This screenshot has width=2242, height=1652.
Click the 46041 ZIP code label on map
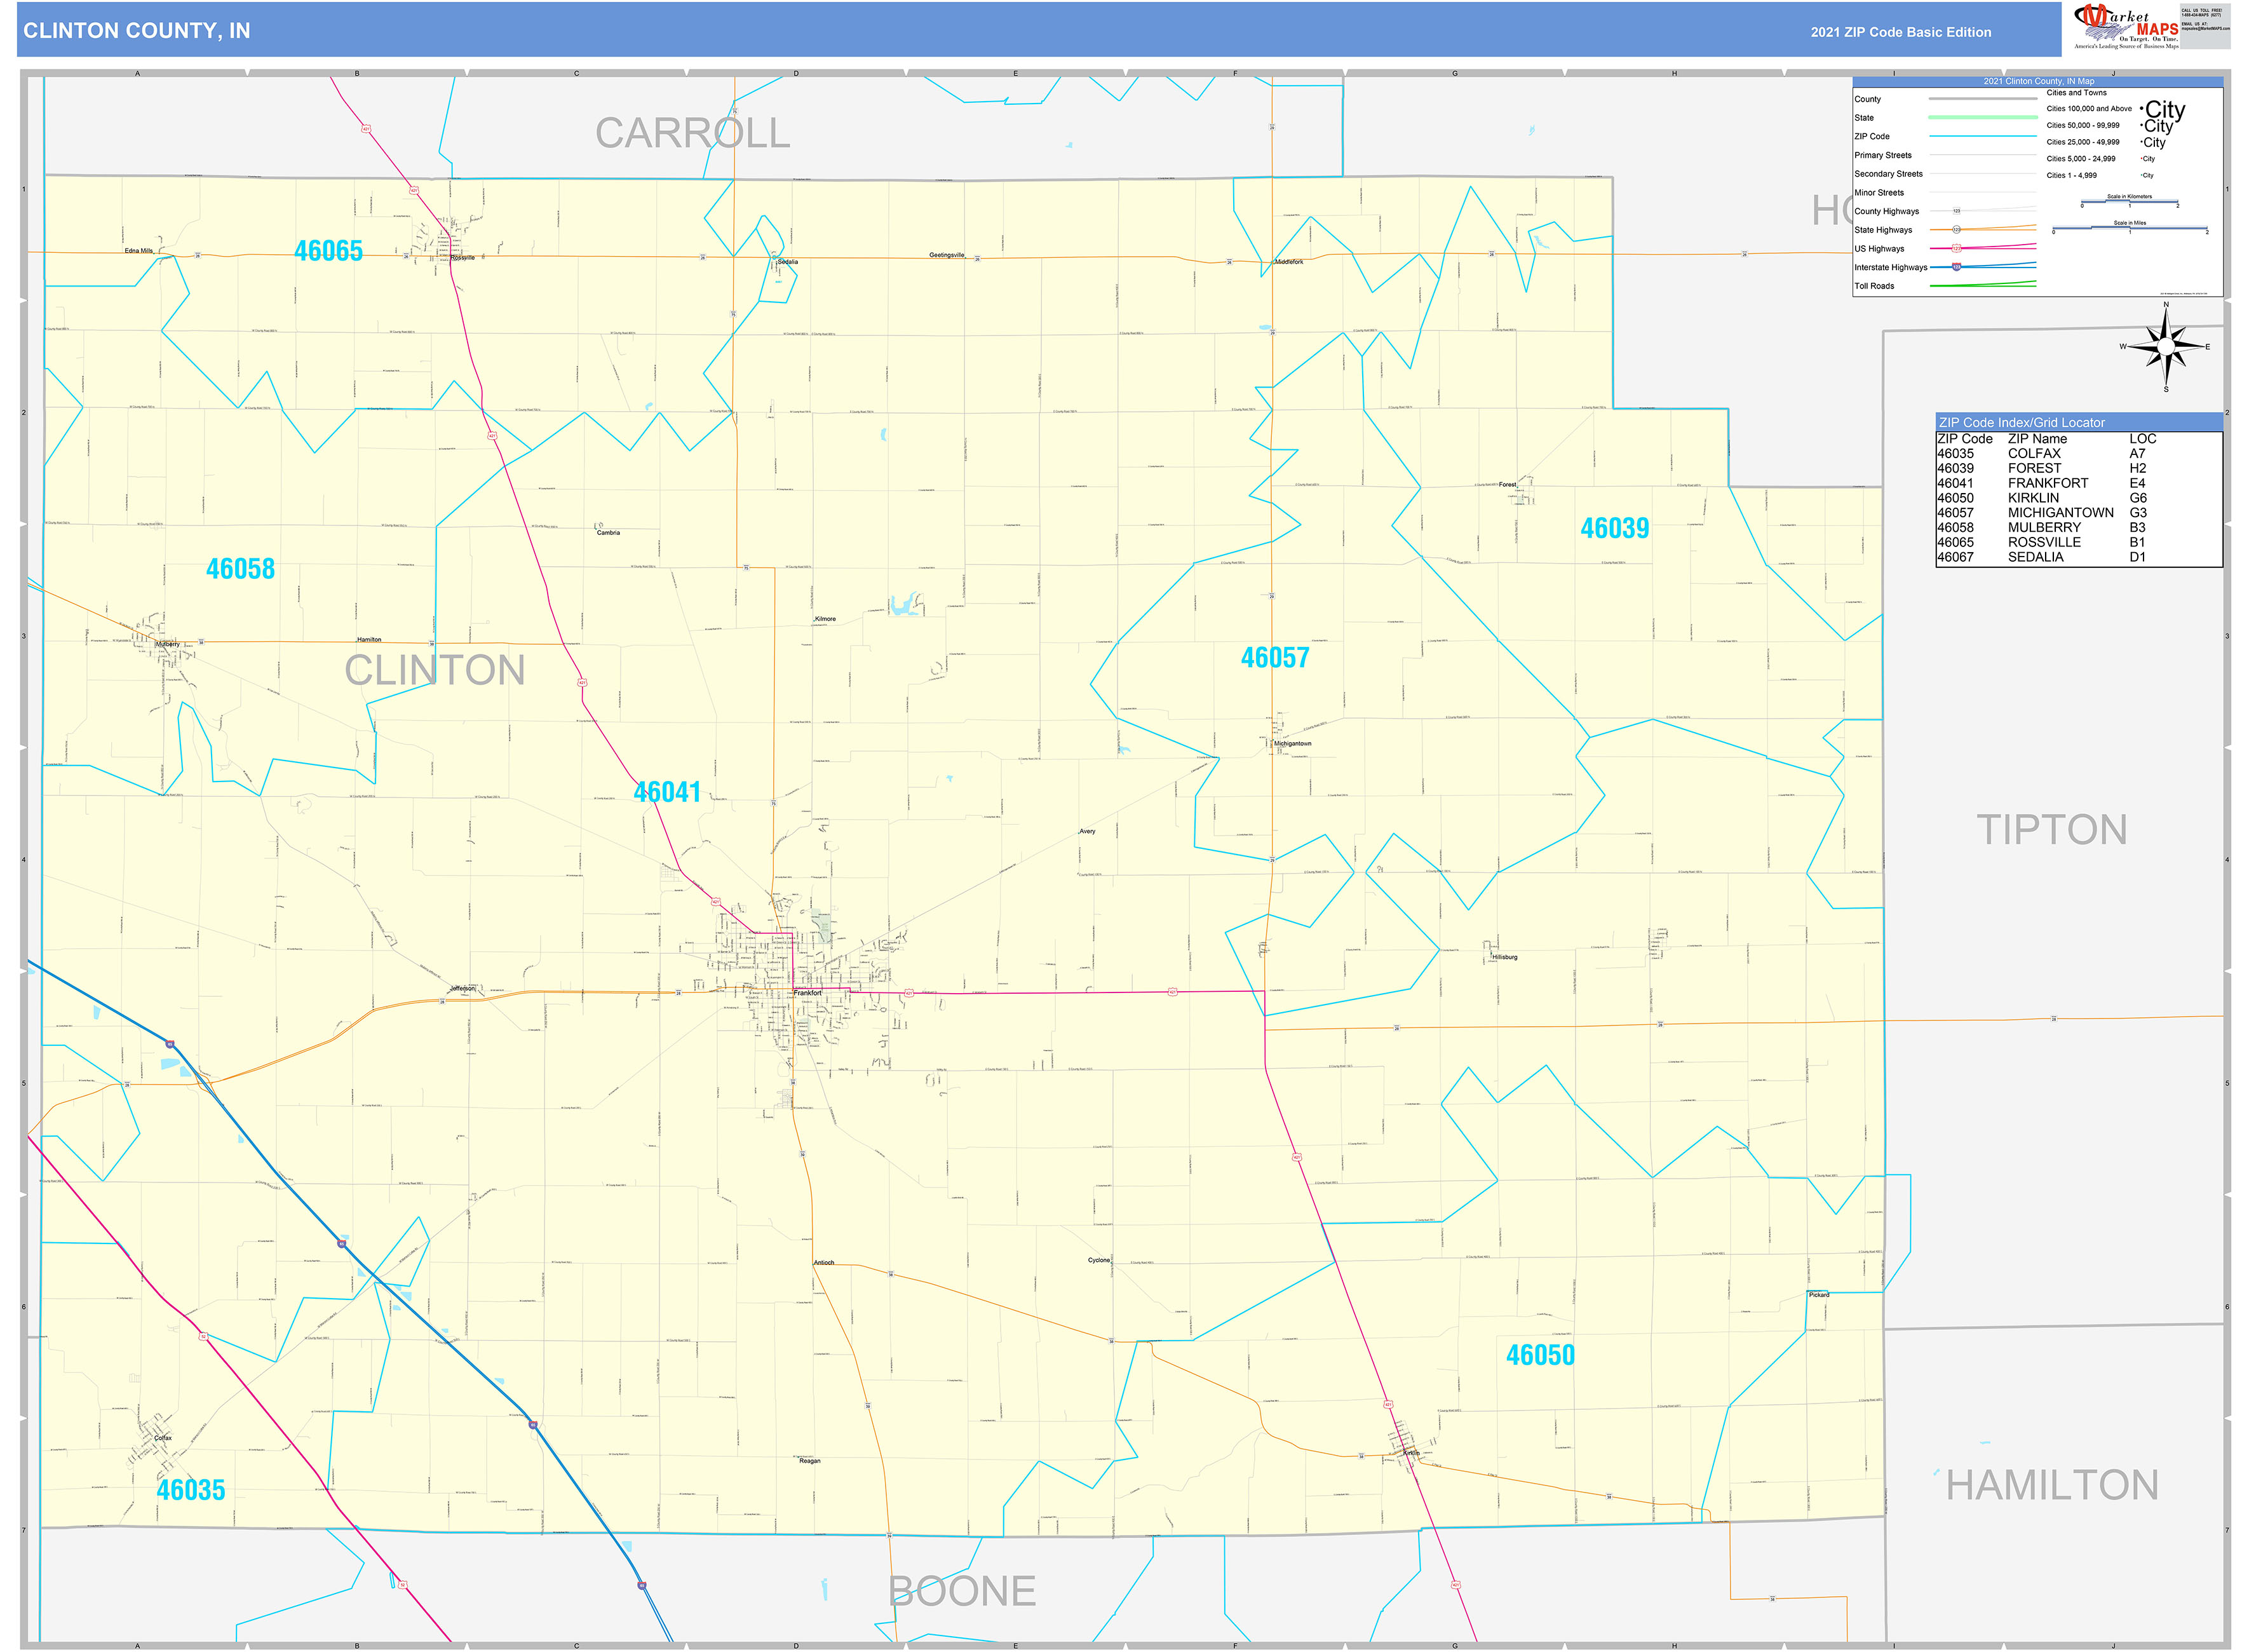pos(667,792)
